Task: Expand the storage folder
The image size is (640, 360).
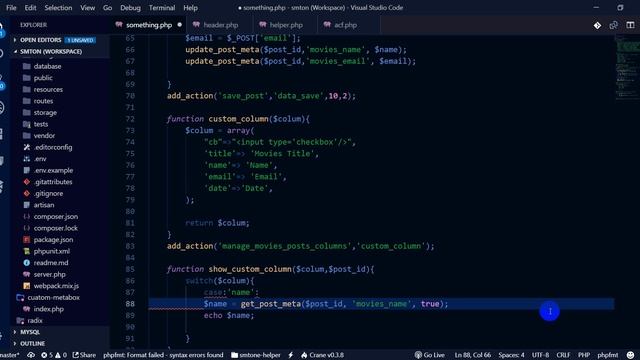Action: click(x=45, y=112)
